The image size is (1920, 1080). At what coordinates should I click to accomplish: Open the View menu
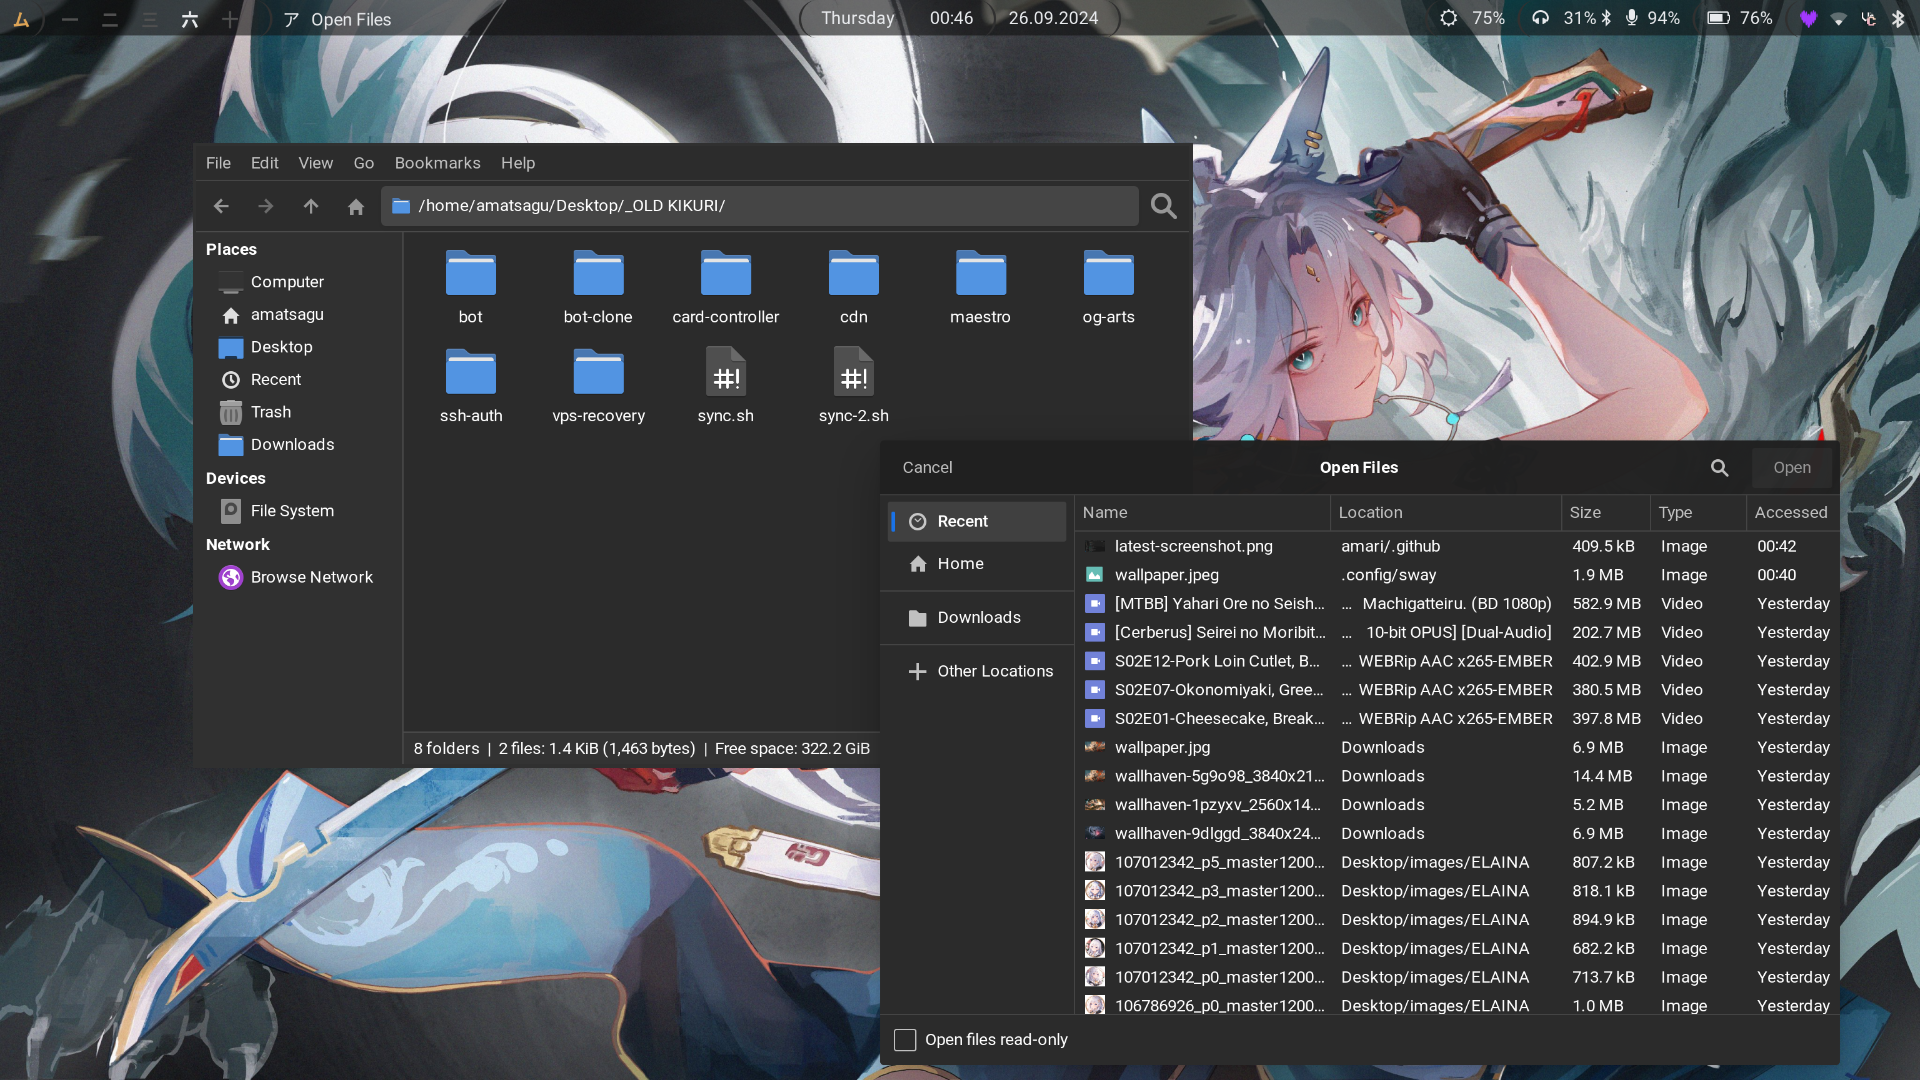point(315,163)
